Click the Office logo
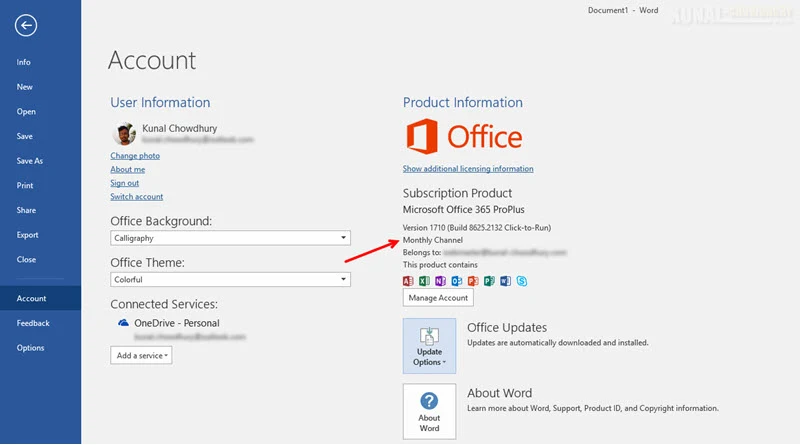 point(464,137)
